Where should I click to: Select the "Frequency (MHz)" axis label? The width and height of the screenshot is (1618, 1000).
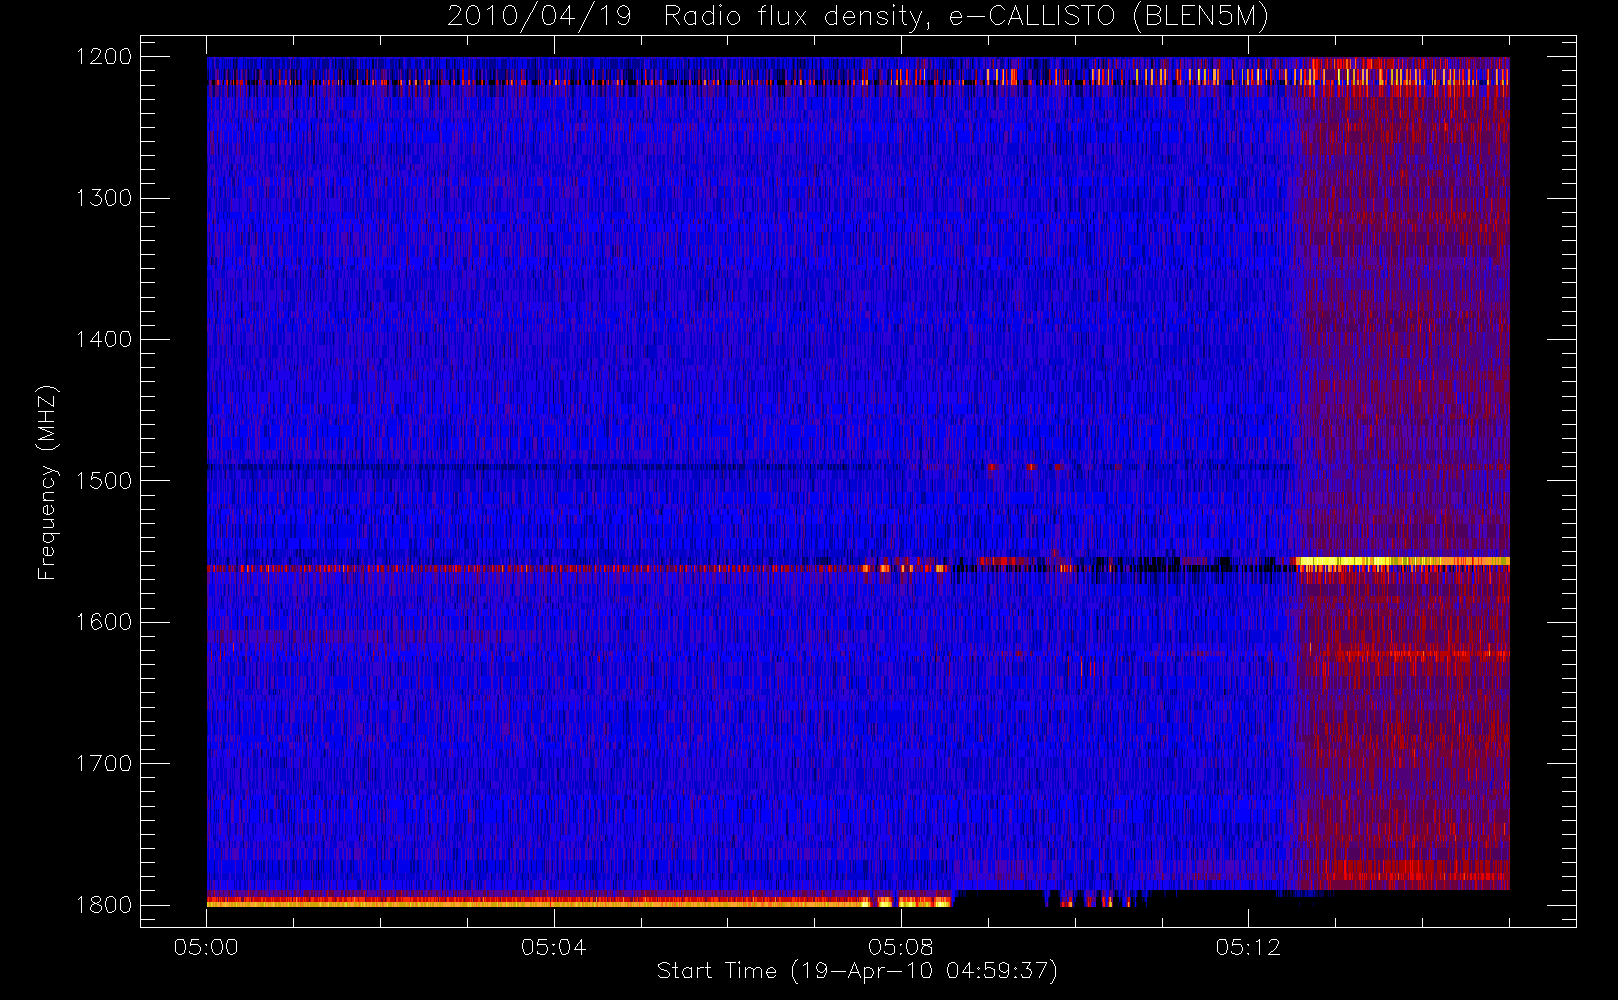pos(47,483)
